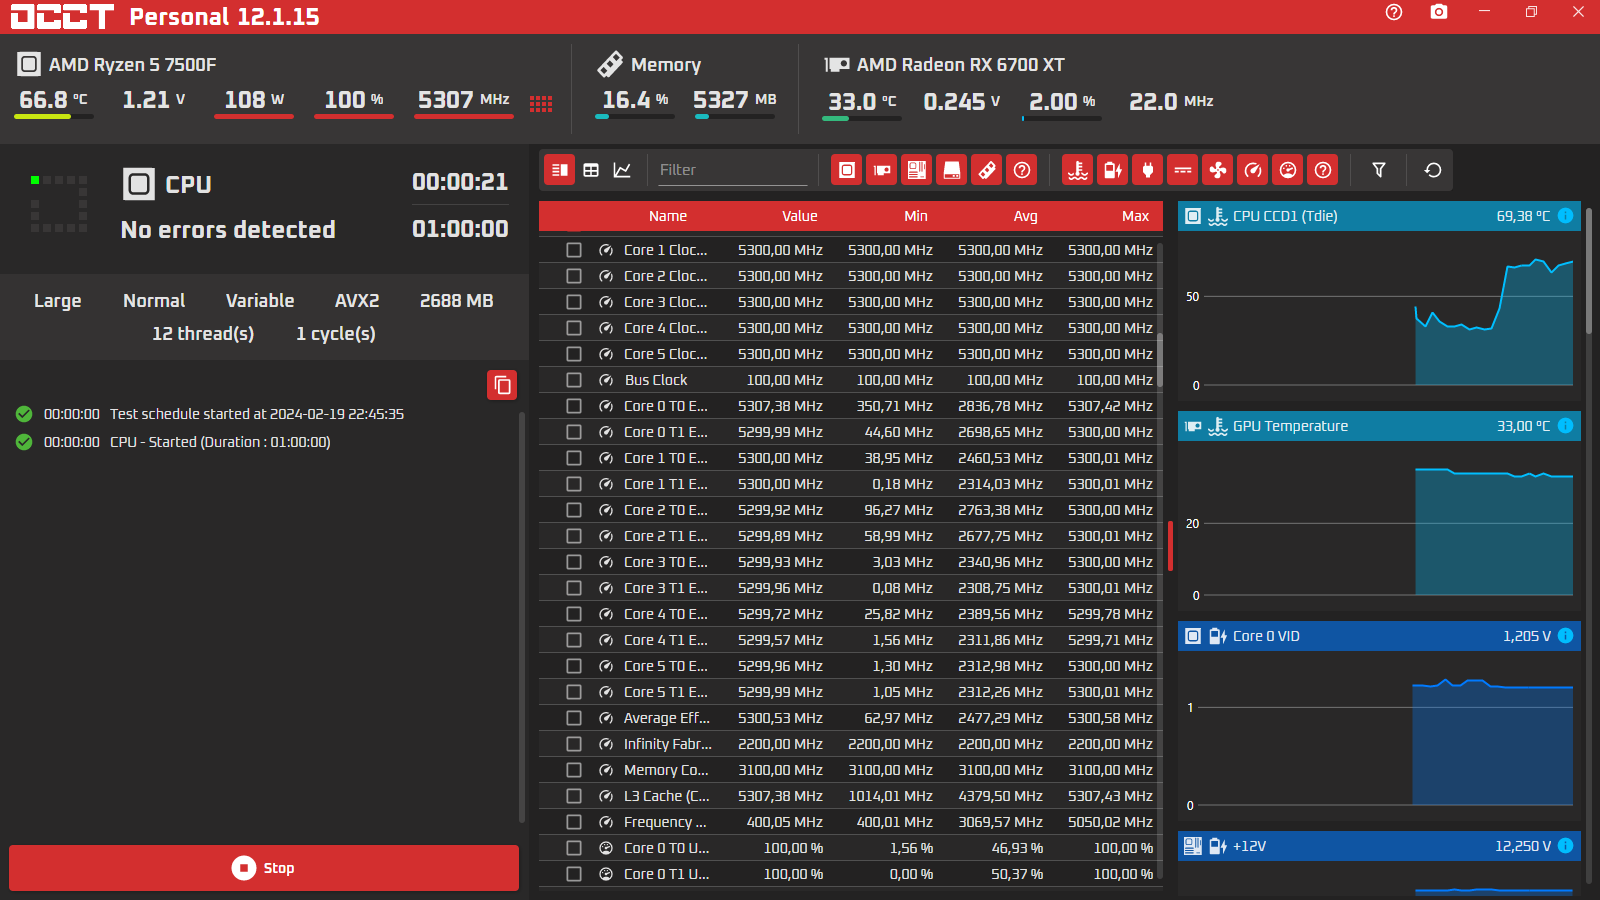Tick the checkbox for the Core 1 Clock row

(x=574, y=250)
